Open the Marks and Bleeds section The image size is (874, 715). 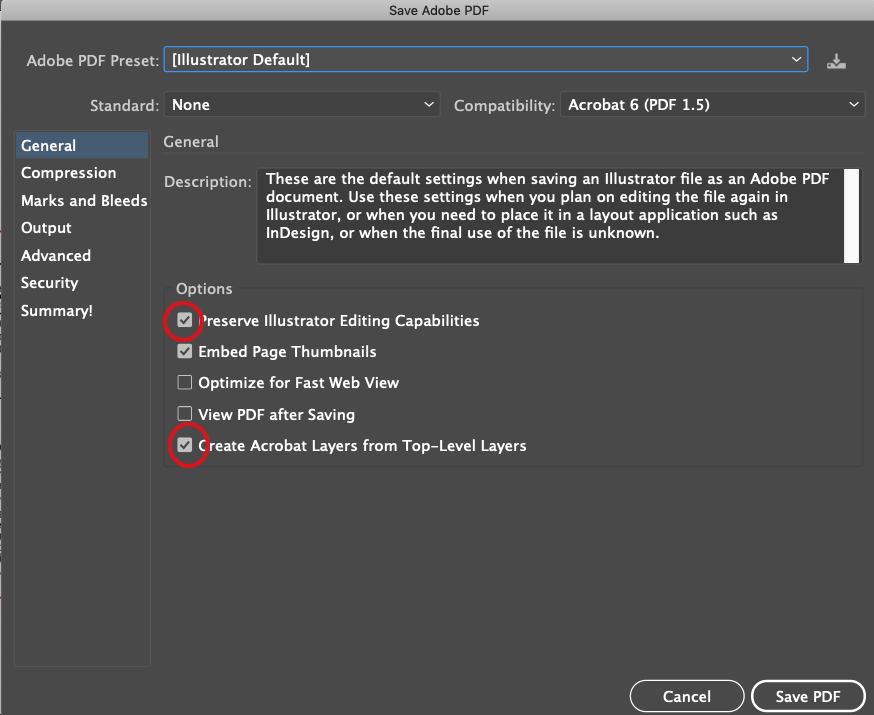(84, 201)
